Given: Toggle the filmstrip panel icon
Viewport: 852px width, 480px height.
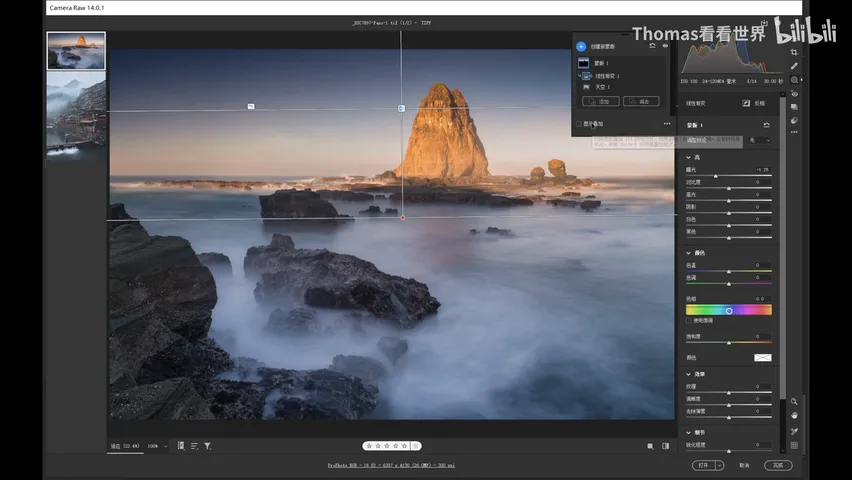Looking at the screenshot, I should pyautogui.click(x=181, y=446).
